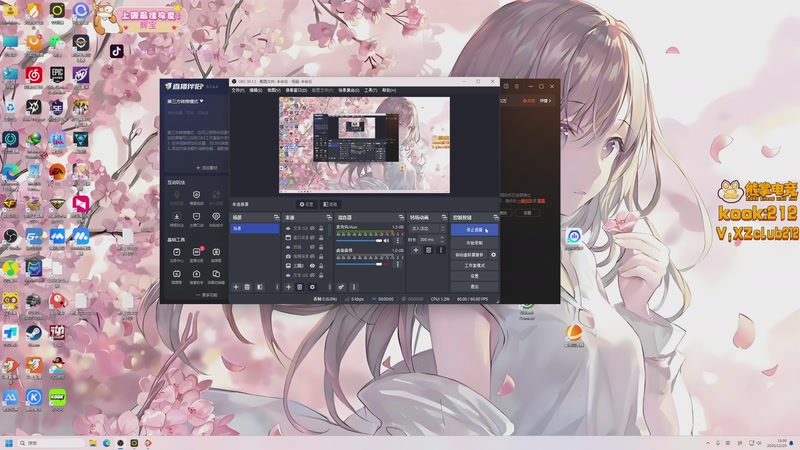This screenshot has height=450, width=800.
Task: Open the 编辑(E) menu in OBS
Action: (256, 90)
